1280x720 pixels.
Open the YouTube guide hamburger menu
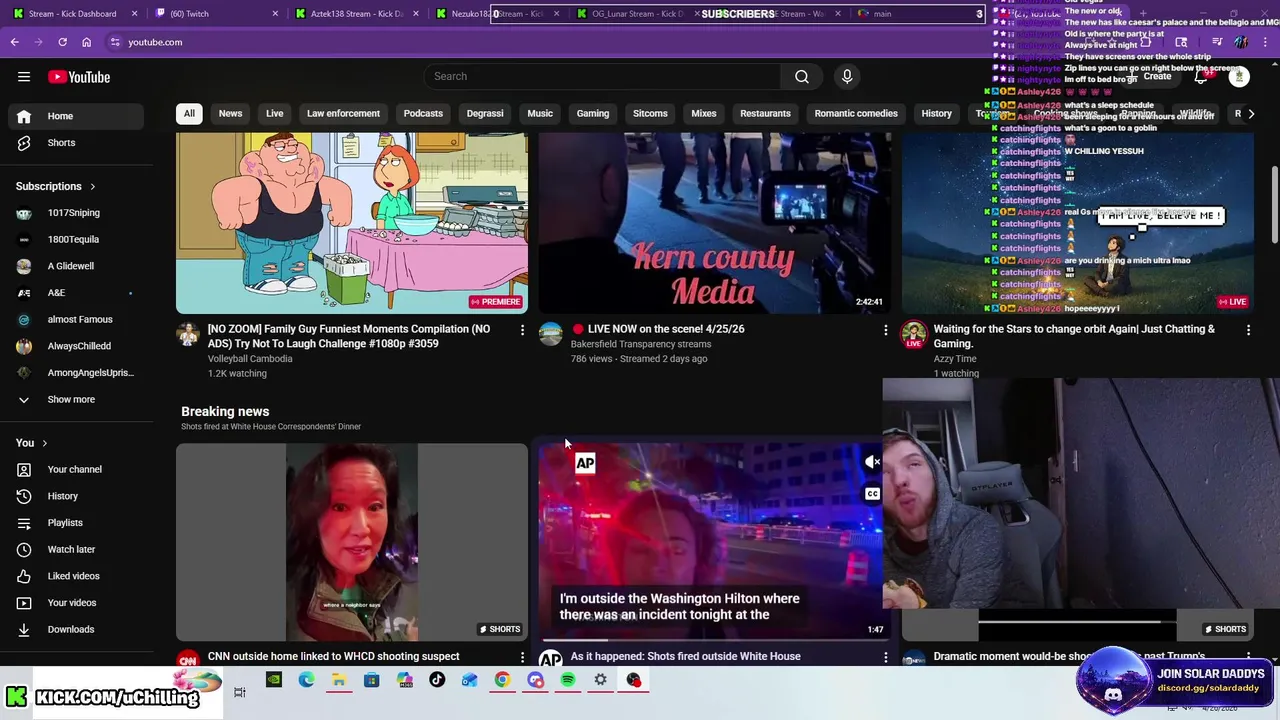(x=24, y=77)
